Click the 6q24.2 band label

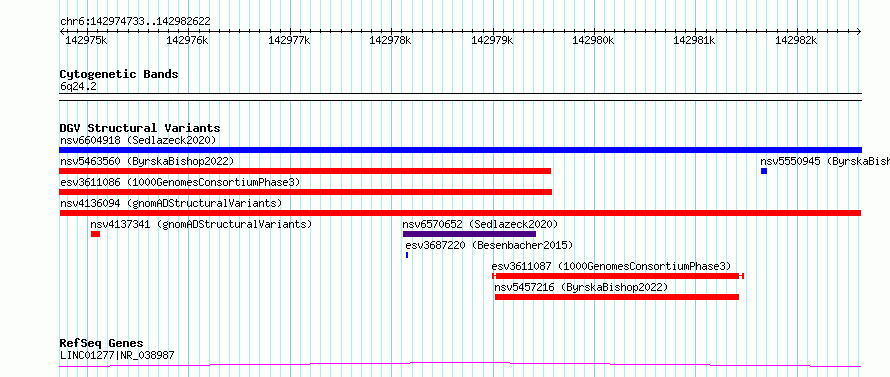pos(78,87)
